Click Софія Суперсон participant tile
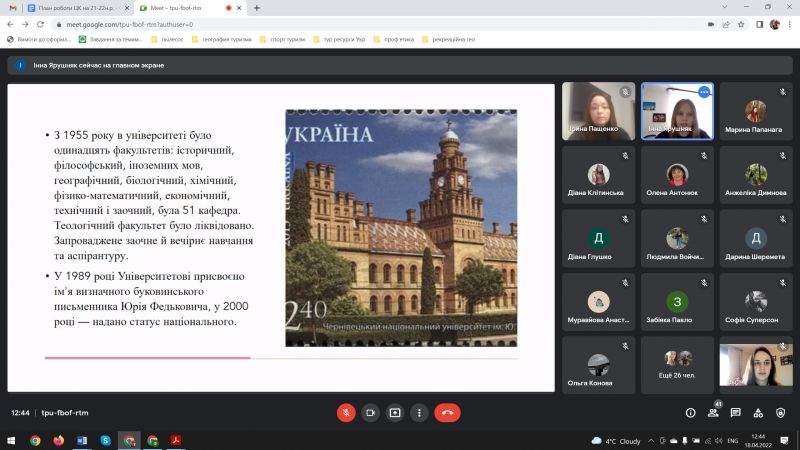The width and height of the screenshot is (800, 450). pos(756,302)
